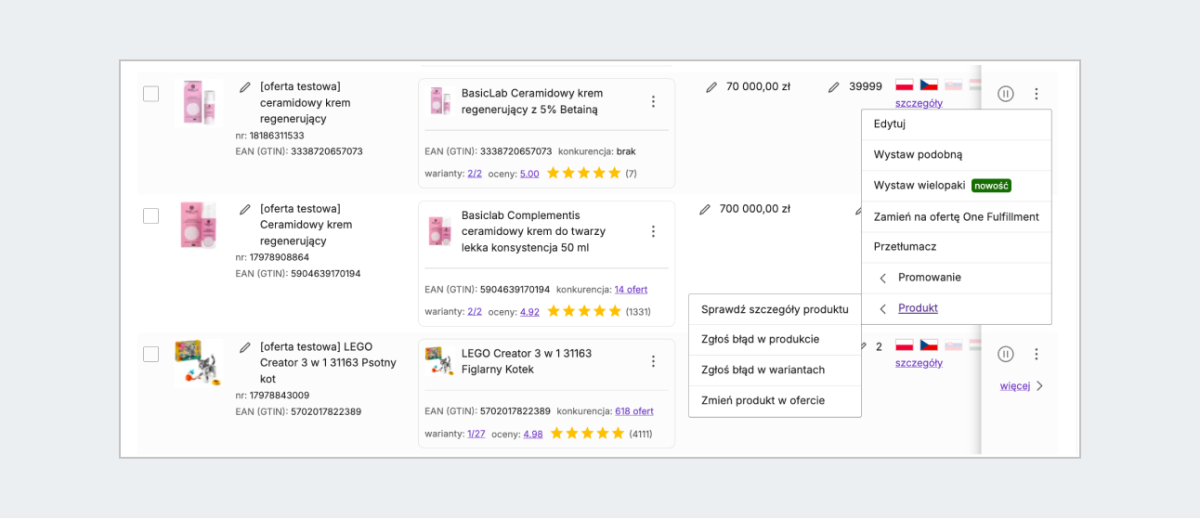Open the 5.00 rating link
Image resolution: width=1200 pixels, height=520 pixels.
coord(530,173)
